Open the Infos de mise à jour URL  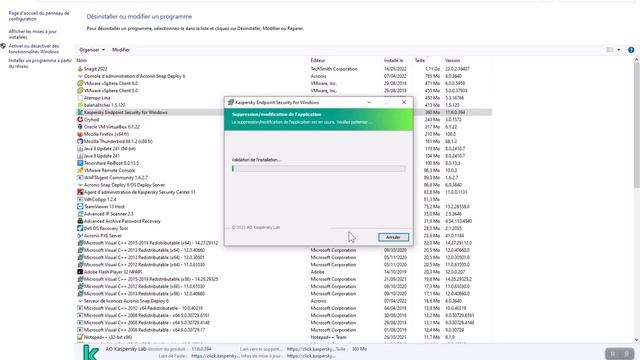[311, 356]
